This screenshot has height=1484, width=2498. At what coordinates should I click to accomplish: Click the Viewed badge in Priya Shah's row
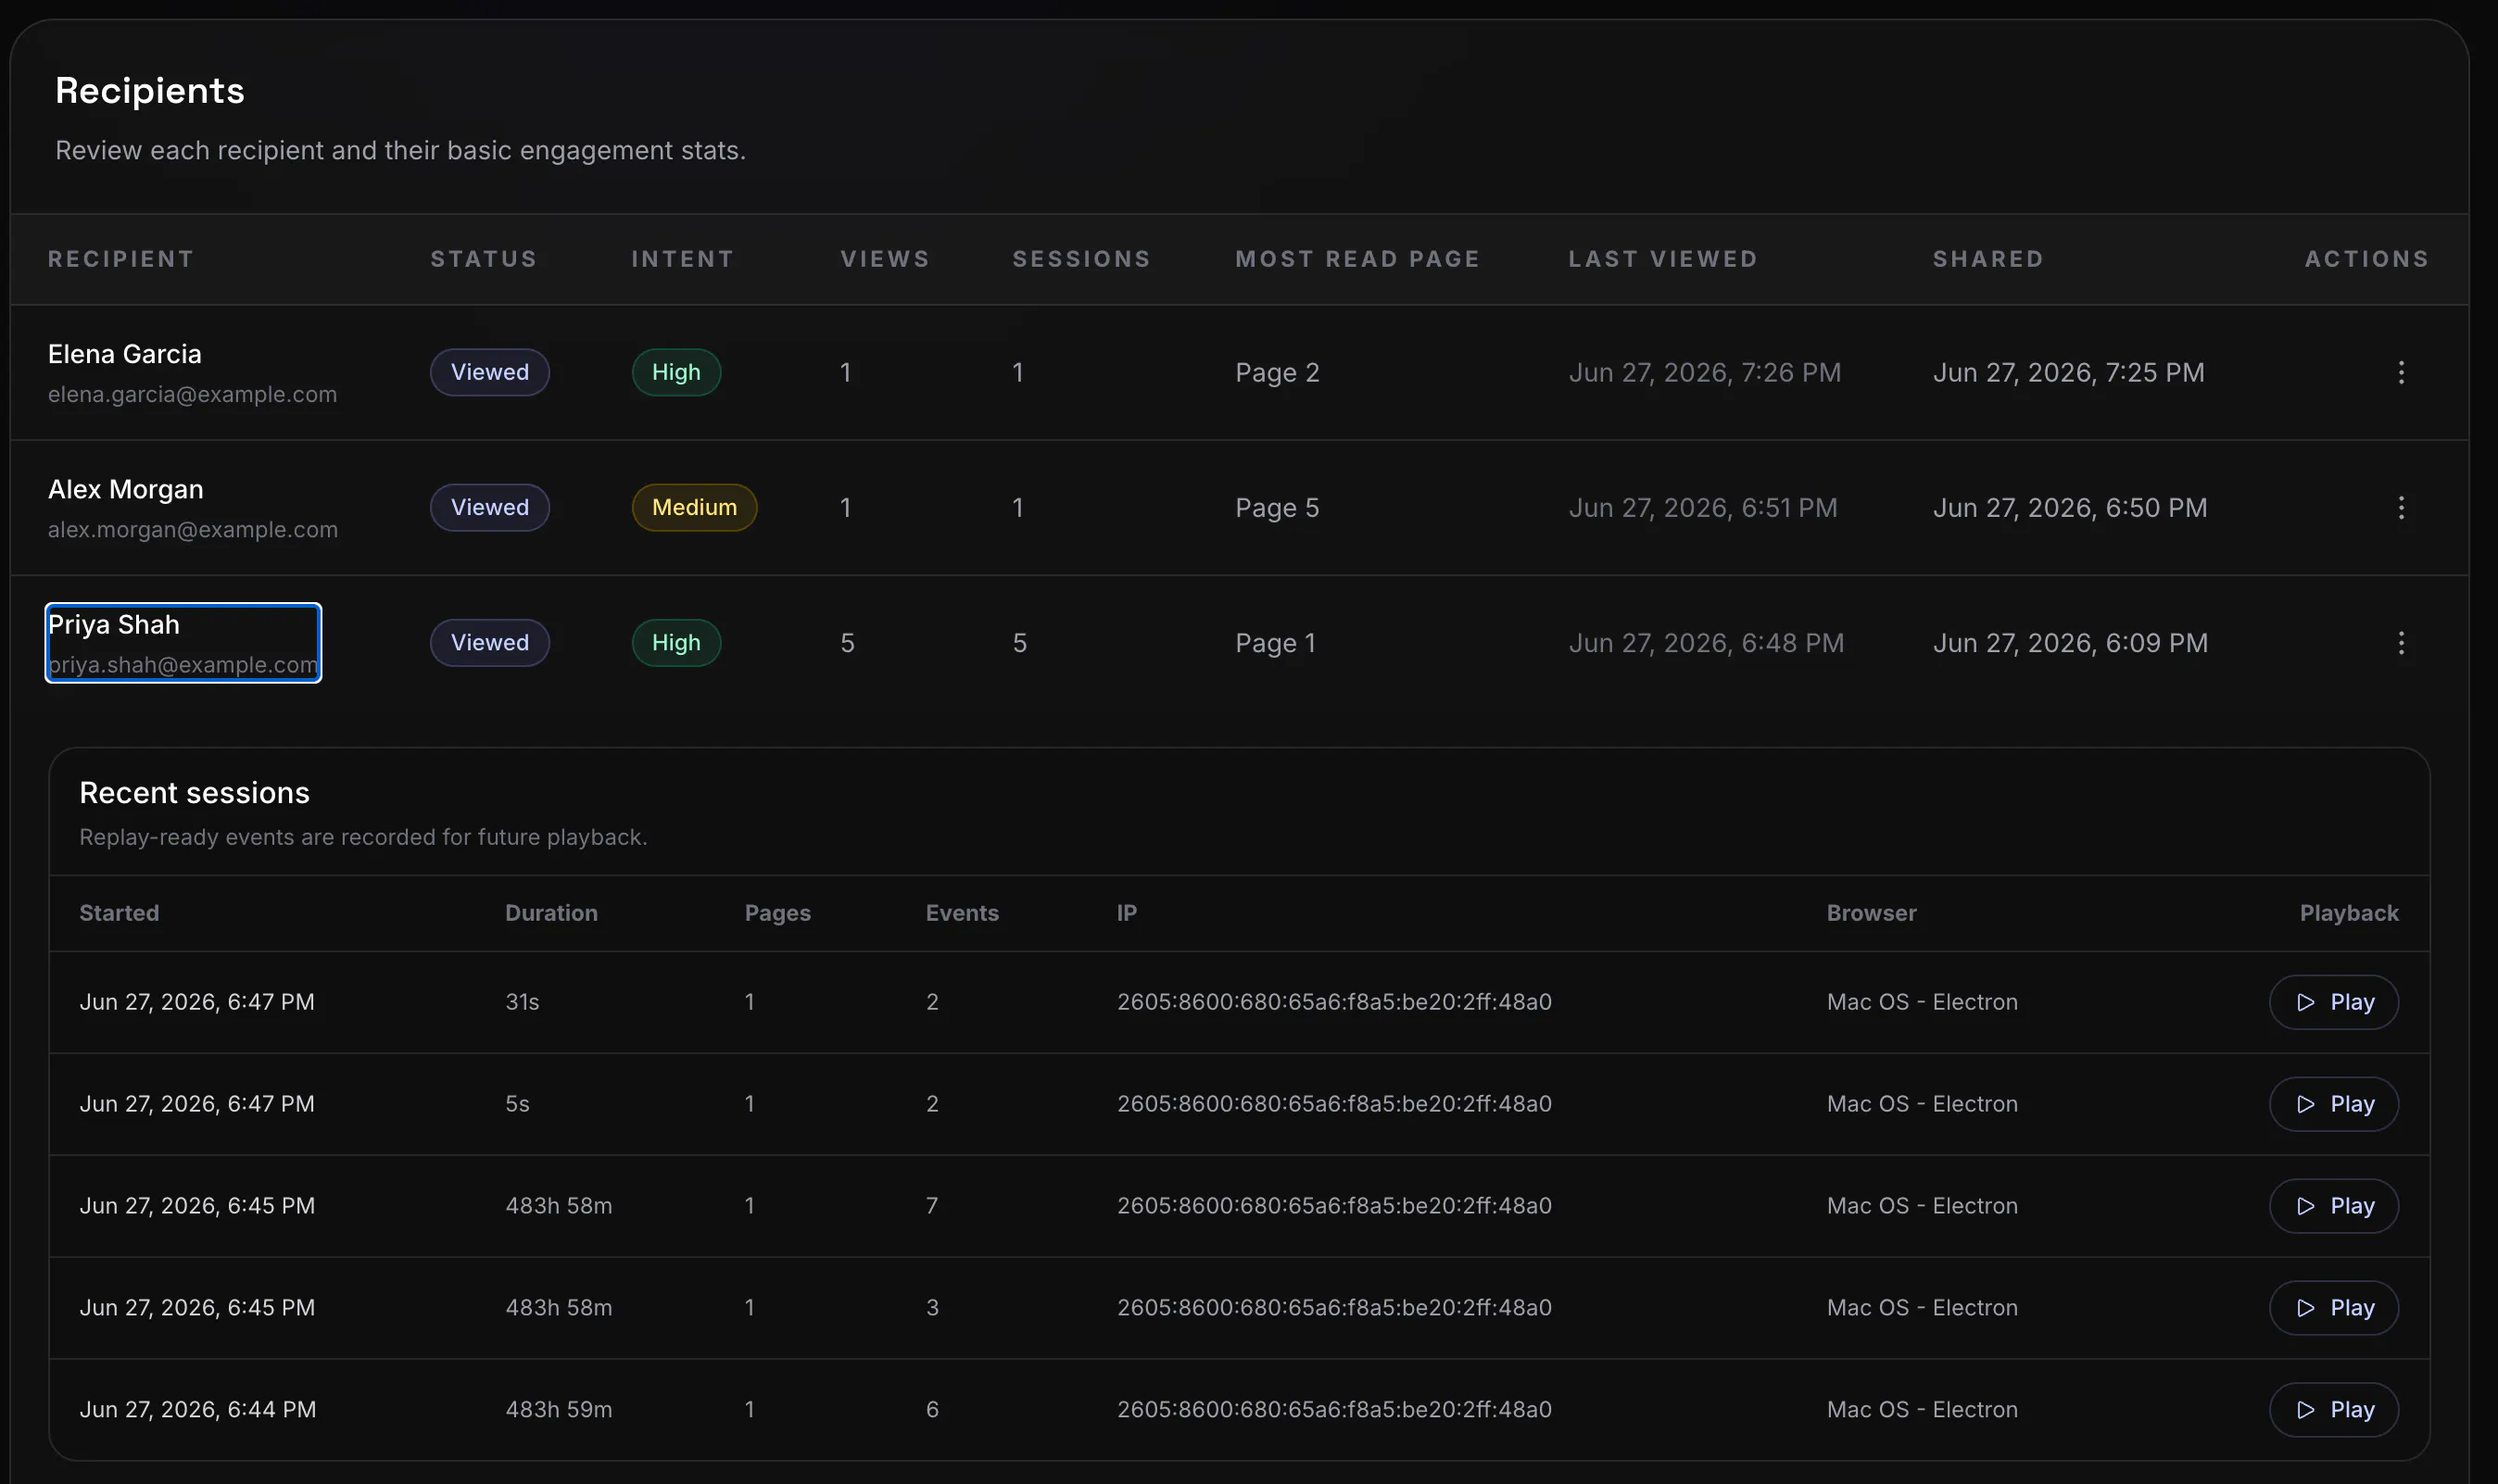(490, 642)
